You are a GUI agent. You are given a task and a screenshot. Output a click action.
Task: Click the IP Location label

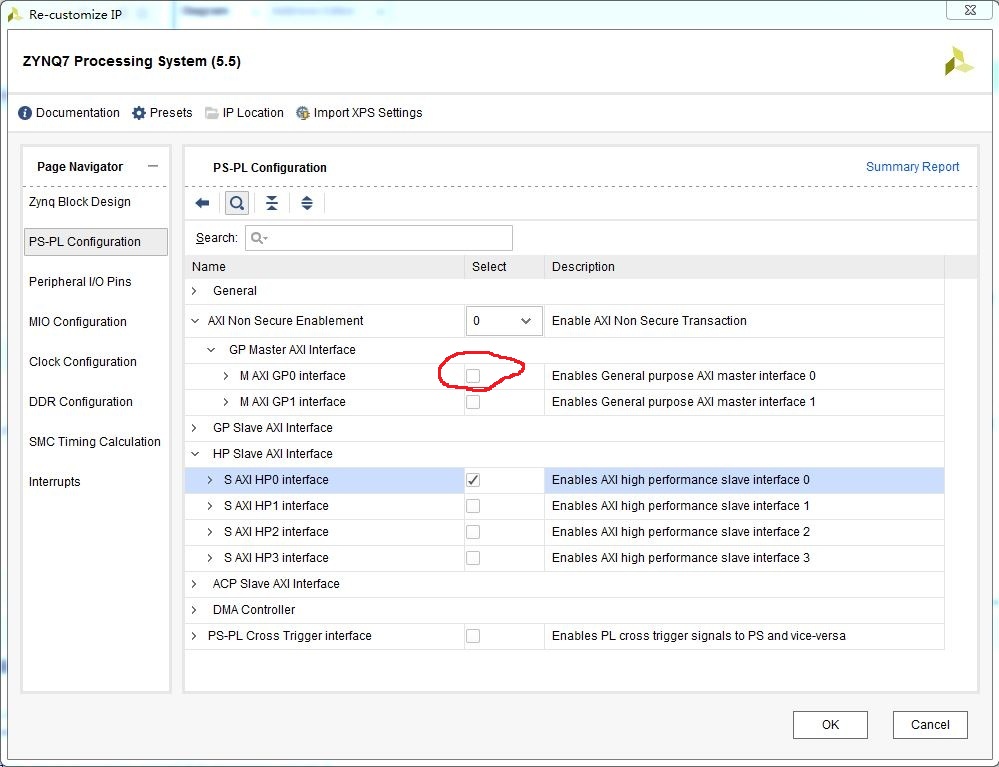[253, 113]
